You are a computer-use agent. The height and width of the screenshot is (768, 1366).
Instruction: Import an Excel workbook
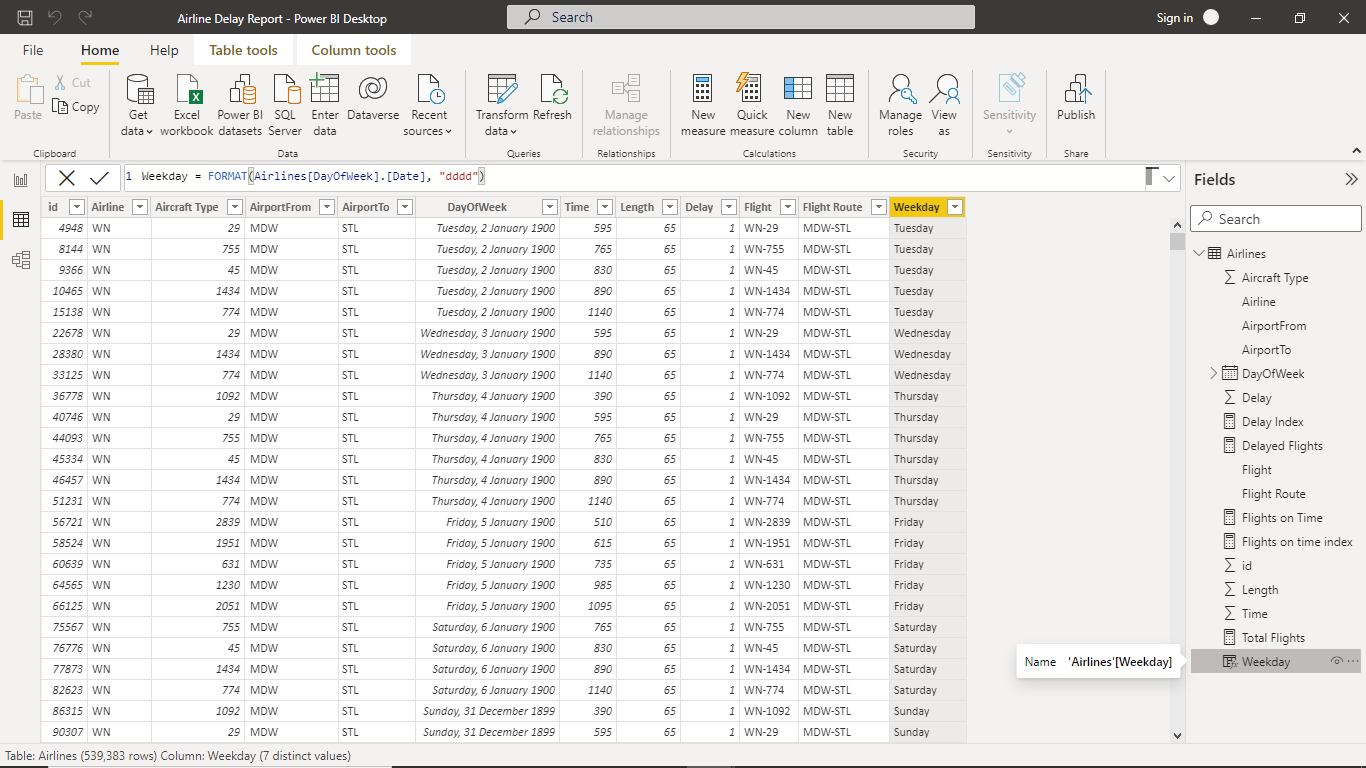coord(186,104)
